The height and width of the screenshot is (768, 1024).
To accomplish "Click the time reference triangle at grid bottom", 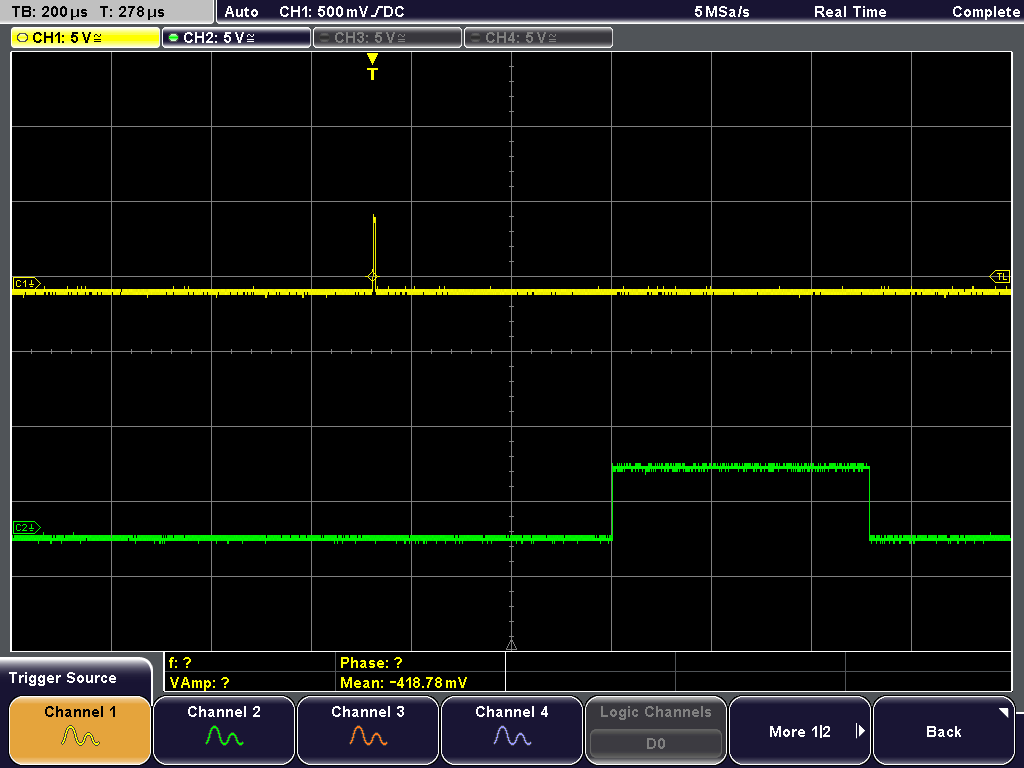I will point(511,645).
